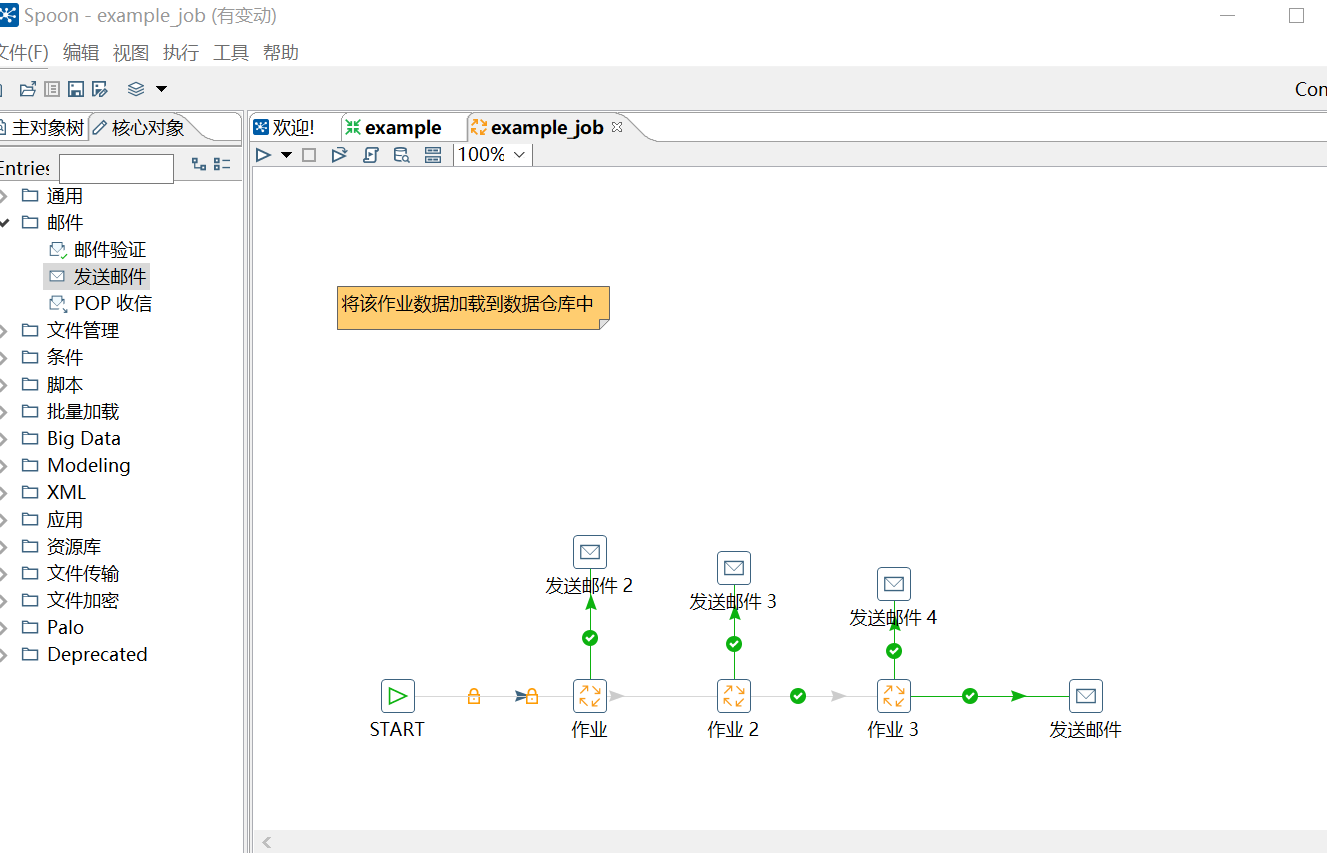Select the 作业 3 job entry icon
This screenshot has width=1327, height=853.
coord(894,696)
